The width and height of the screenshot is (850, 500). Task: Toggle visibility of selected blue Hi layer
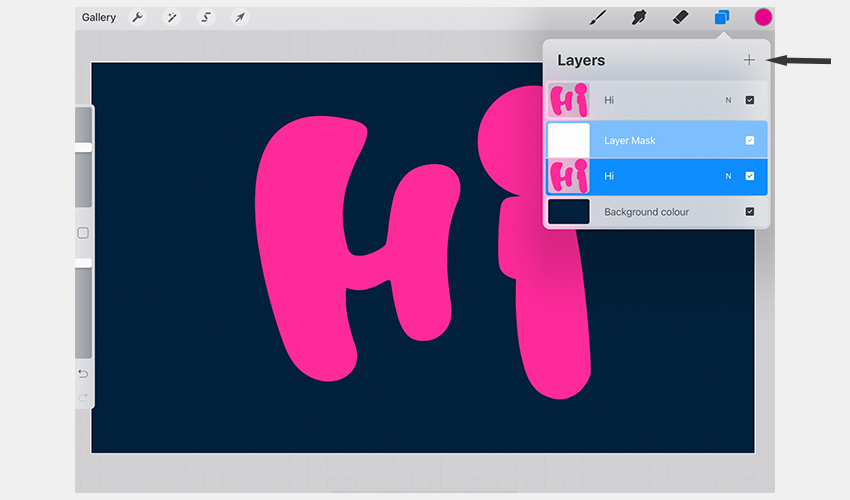(750, 176)
